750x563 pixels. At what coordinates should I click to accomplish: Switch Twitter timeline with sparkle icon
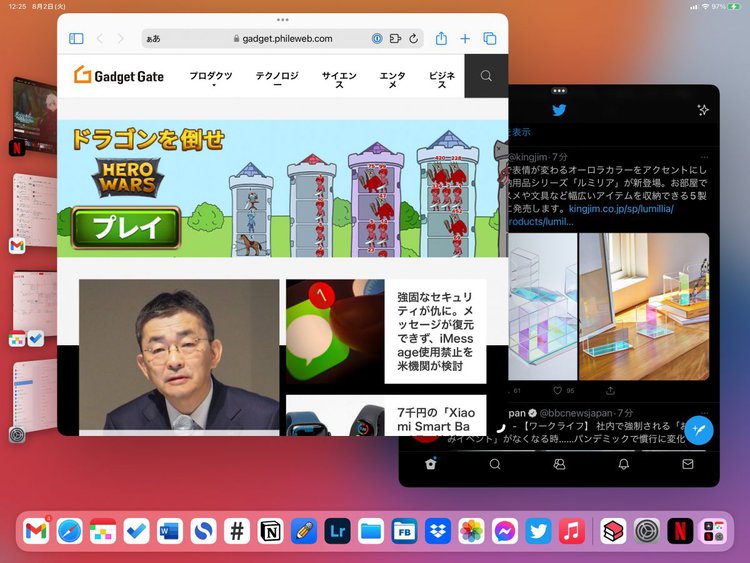coord(702,110)
